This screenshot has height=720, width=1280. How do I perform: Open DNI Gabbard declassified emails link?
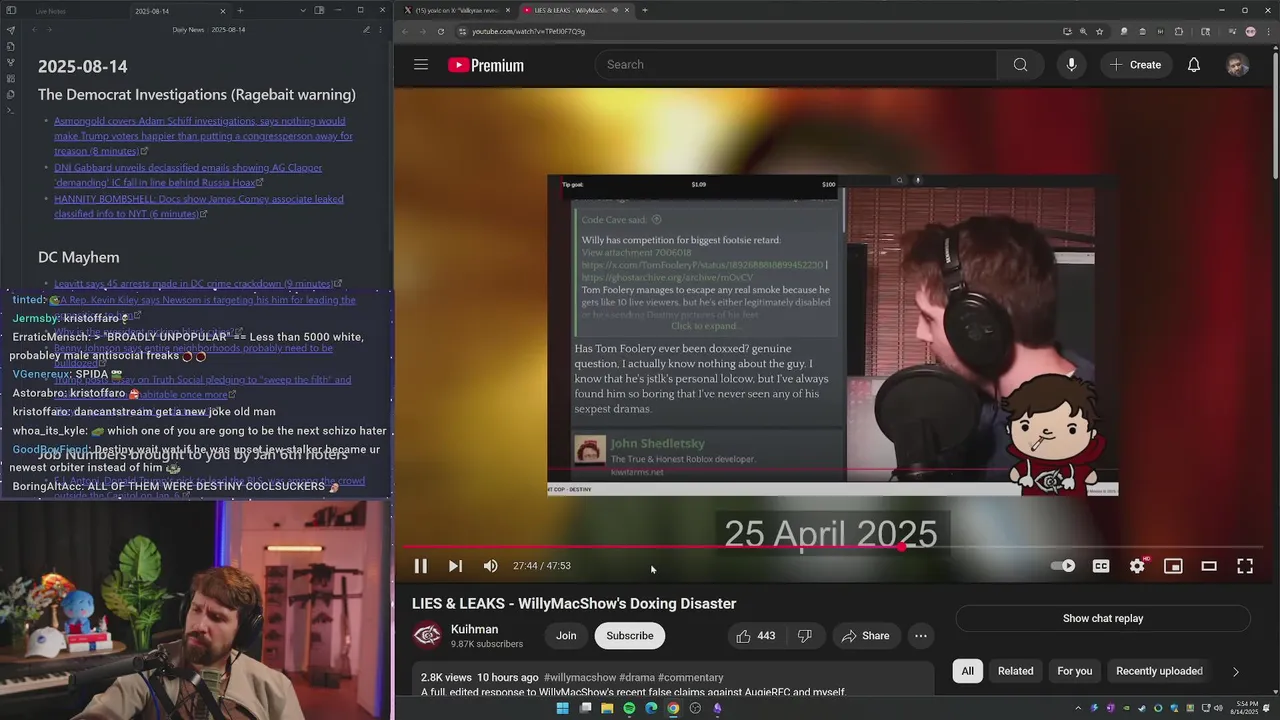pos(188,175)
